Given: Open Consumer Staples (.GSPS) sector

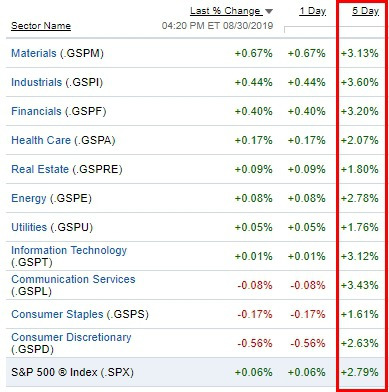Looking at the screenshot, I should pyautogui.click(x=80, y=314).
